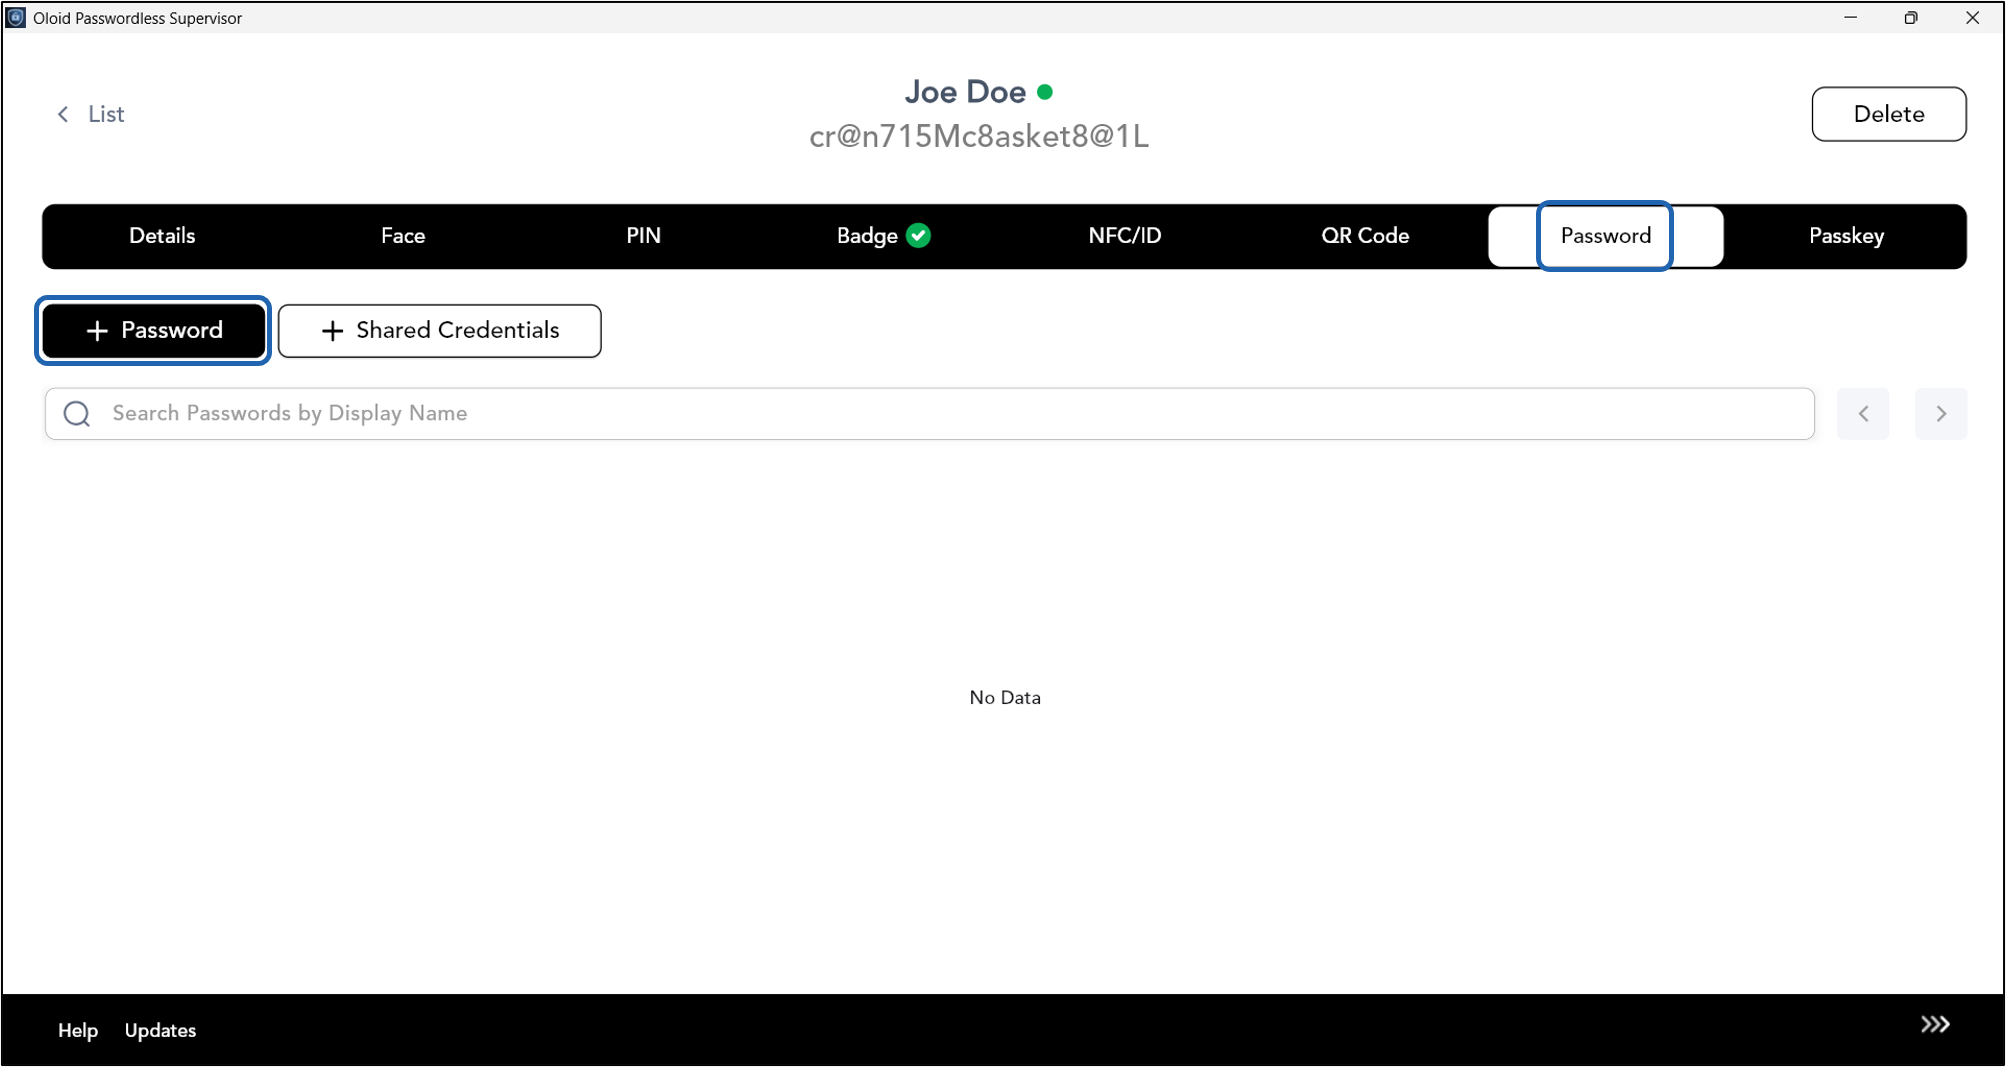Screen dimensions: 2006x1067
Task: Minimize the Oloid Passwordless Supervisor window
Action: pyautogui.click(x=1850, y=18)
